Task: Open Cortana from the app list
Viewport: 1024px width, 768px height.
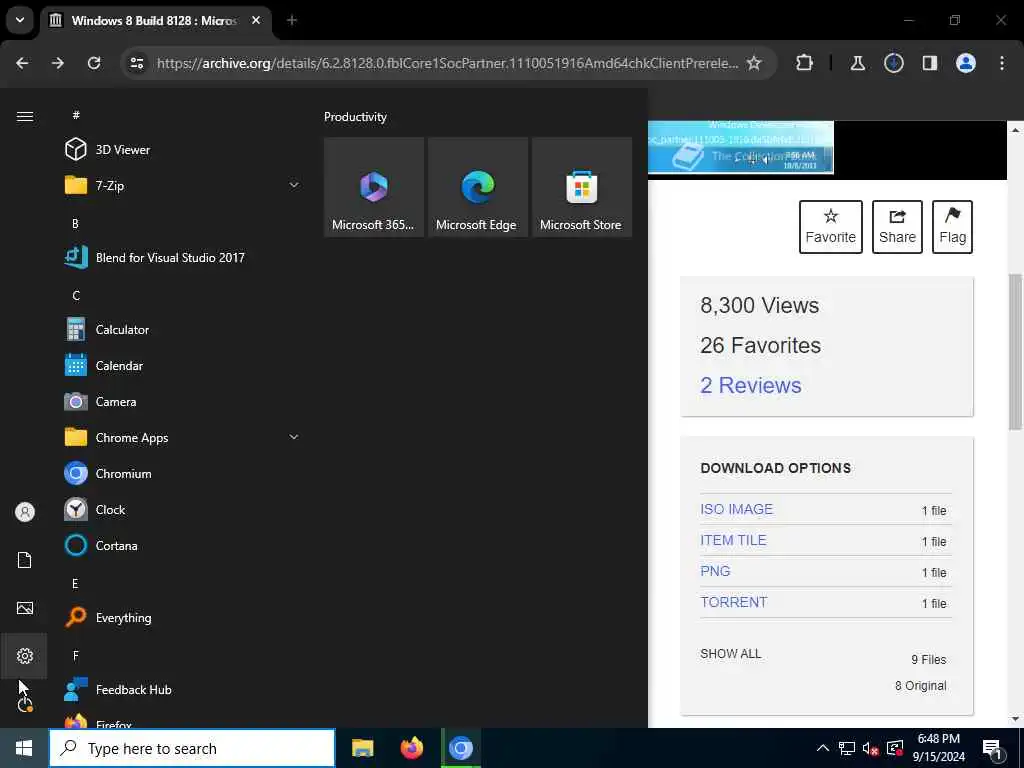Action: click(181, 545)
